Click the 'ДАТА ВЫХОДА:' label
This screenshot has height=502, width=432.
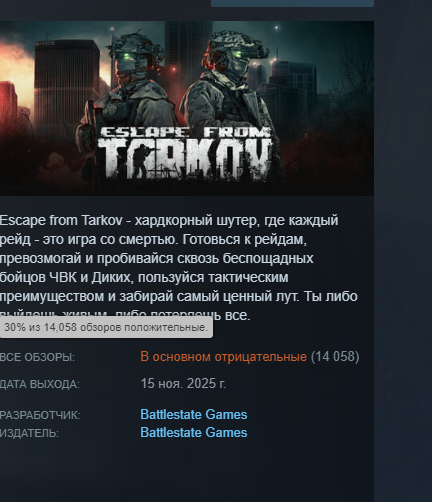click(x=40, y=384)
